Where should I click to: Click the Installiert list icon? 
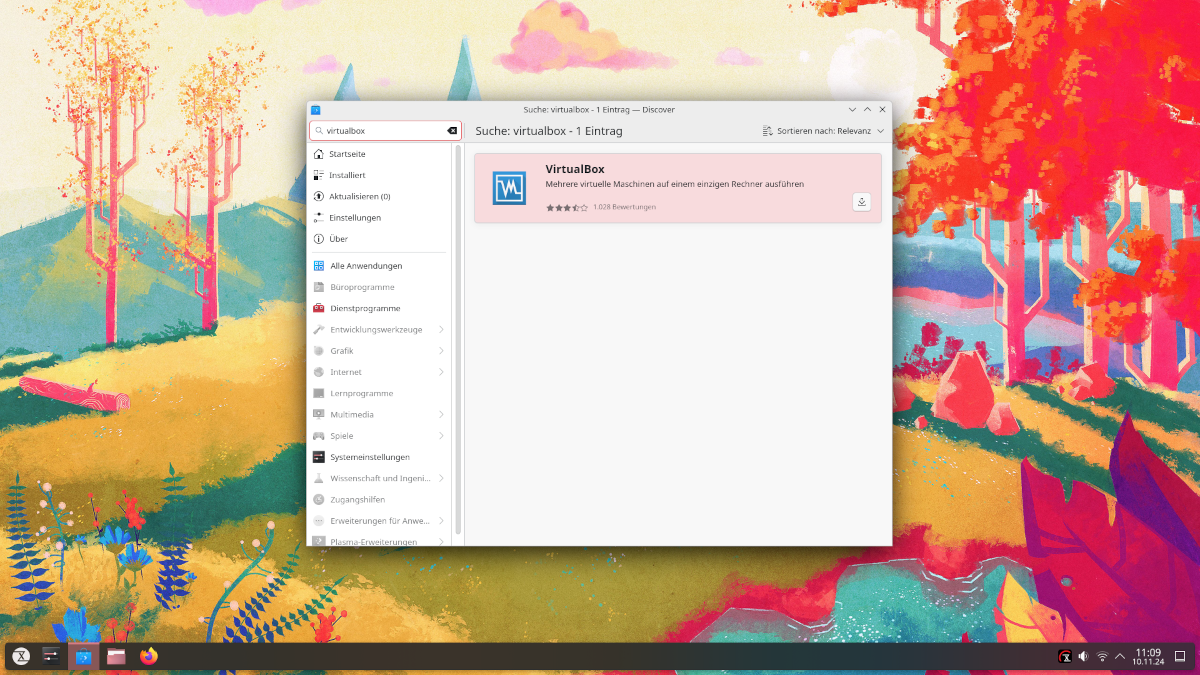(x=319, y=175)
